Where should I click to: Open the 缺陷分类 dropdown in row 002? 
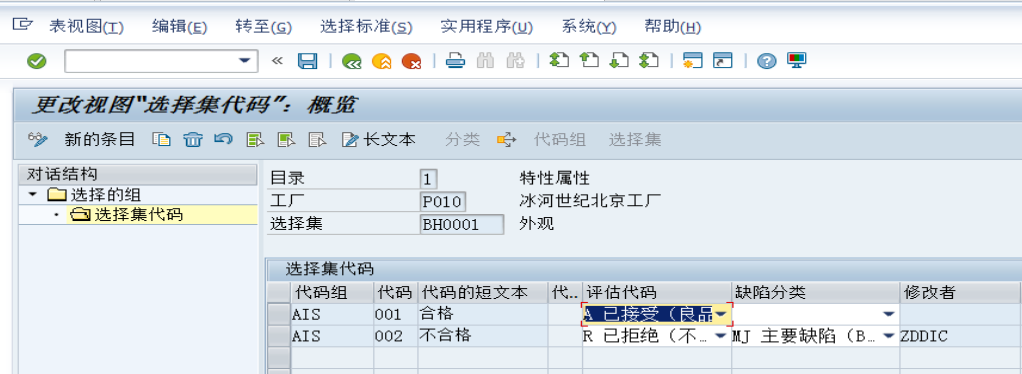click(888, 336)
